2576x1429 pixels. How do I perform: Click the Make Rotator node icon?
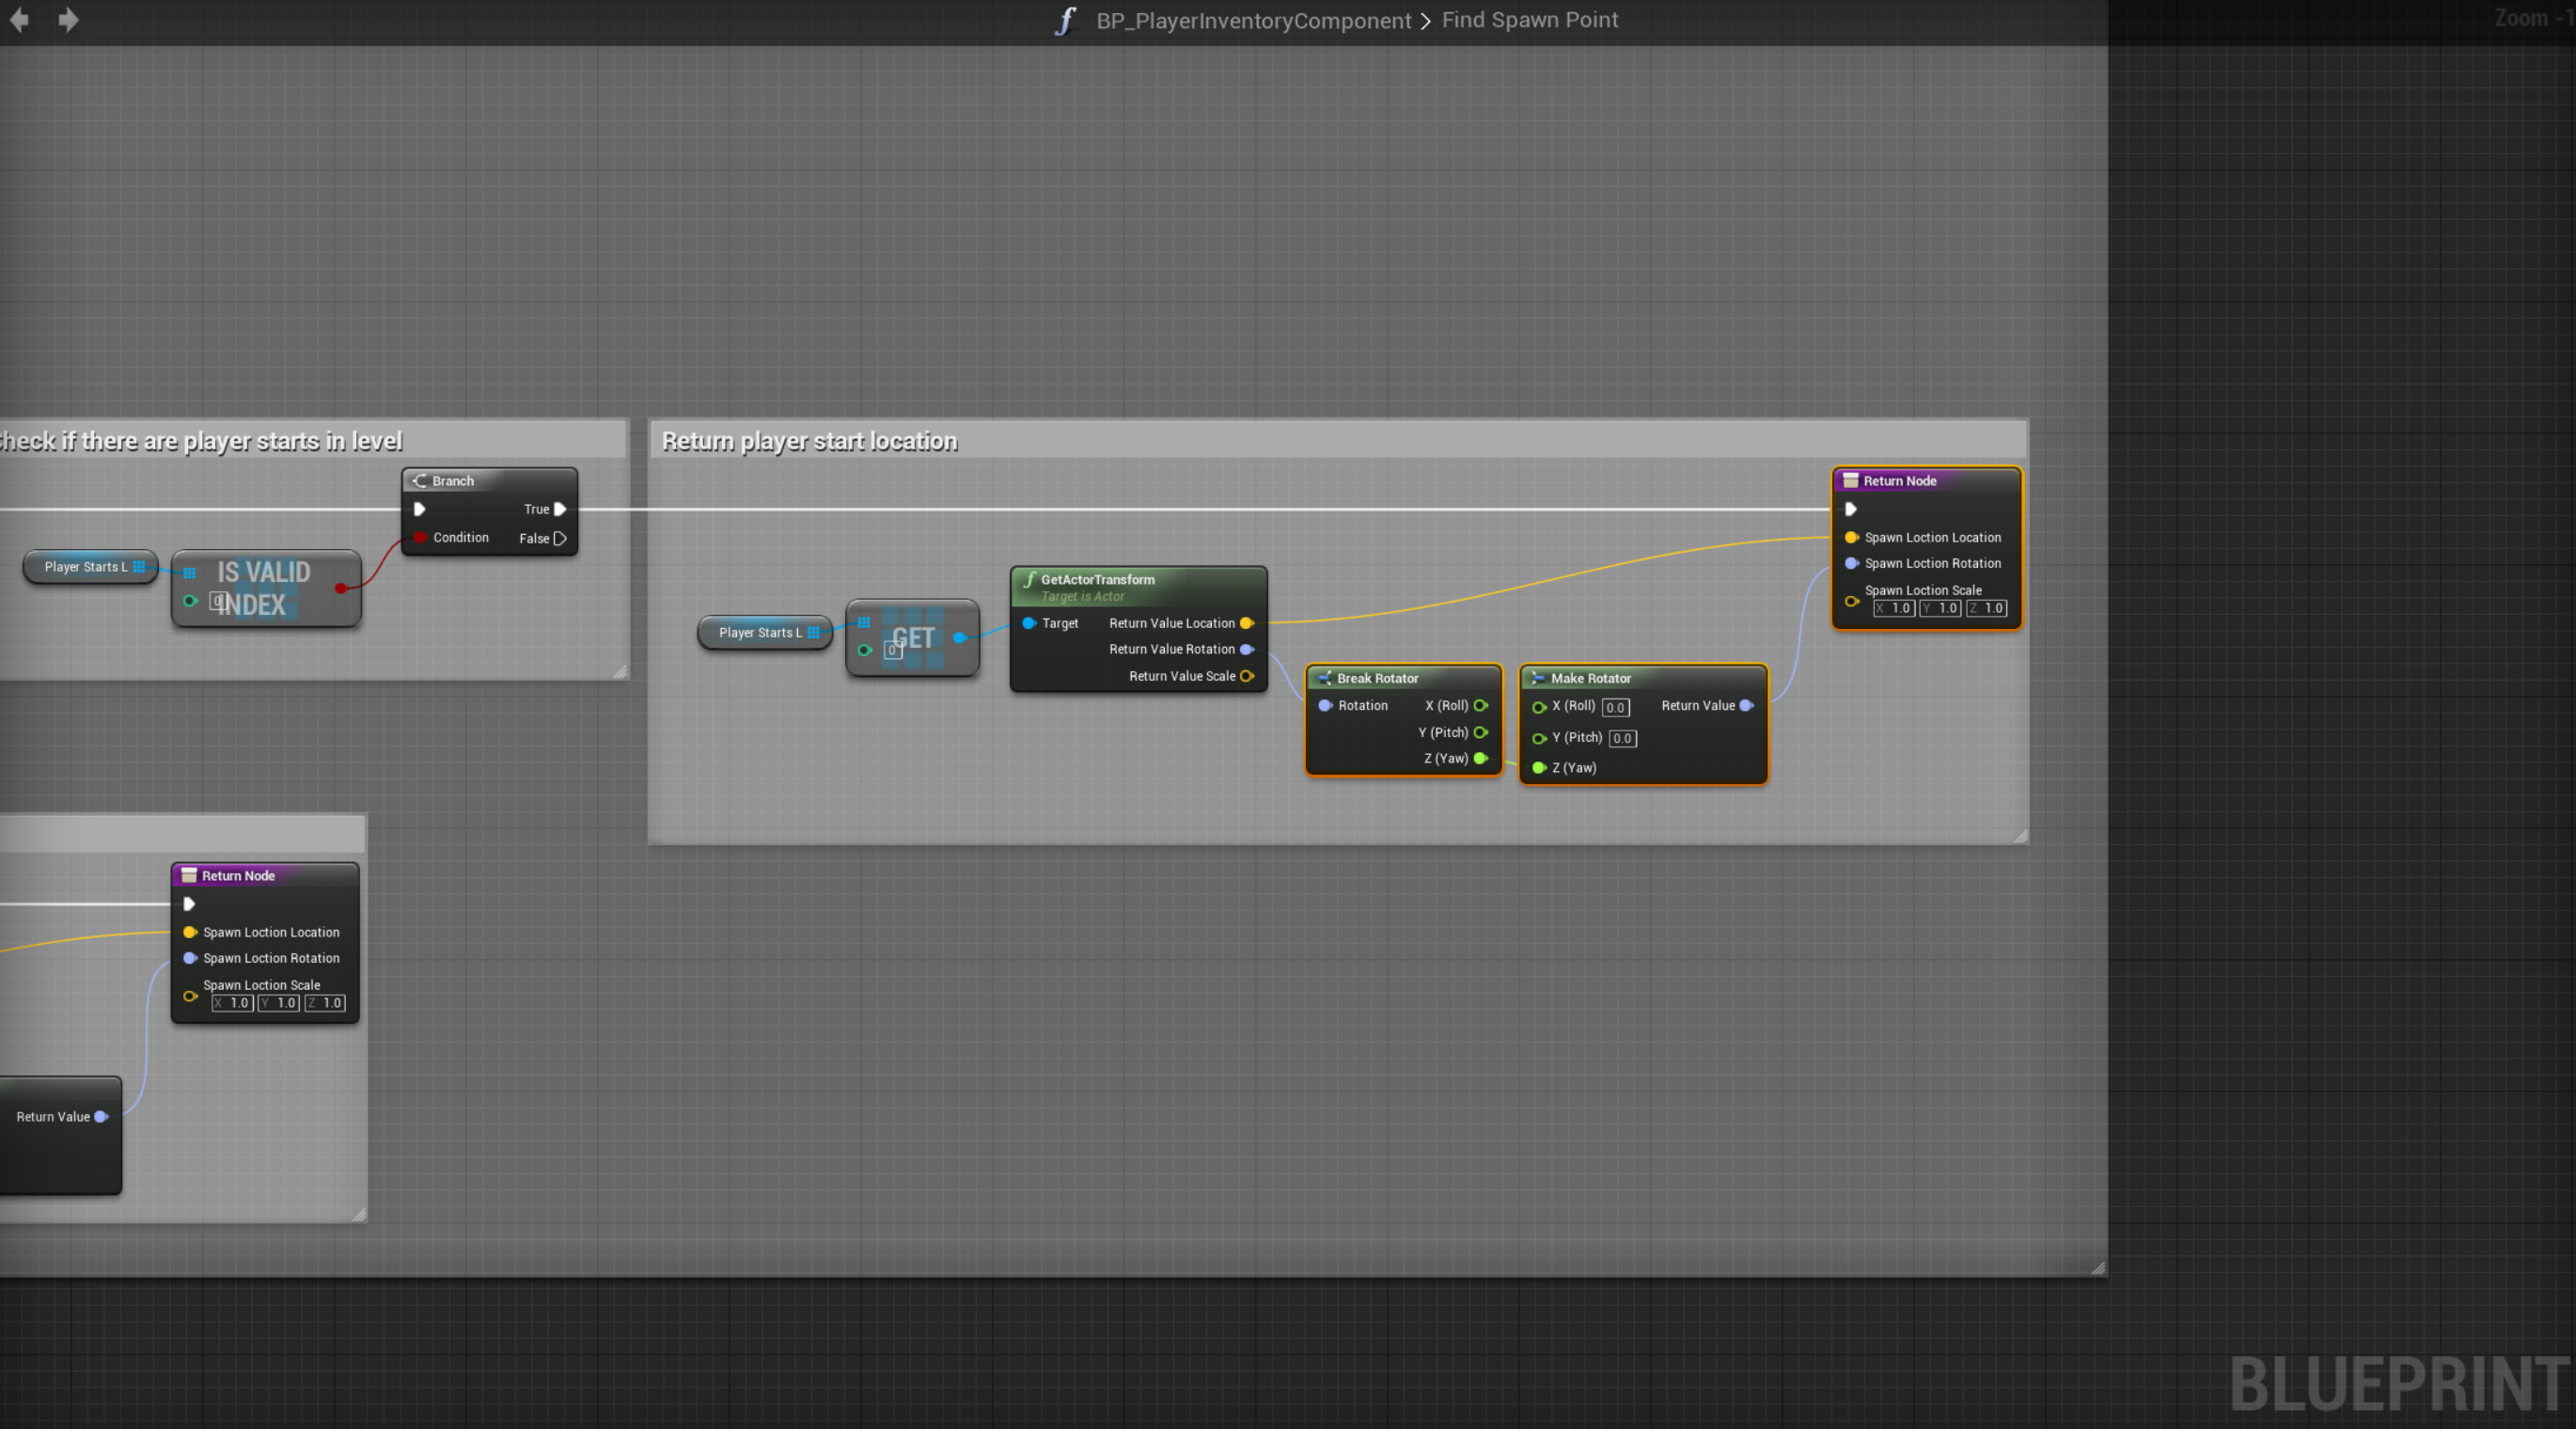click(1538, 678)
